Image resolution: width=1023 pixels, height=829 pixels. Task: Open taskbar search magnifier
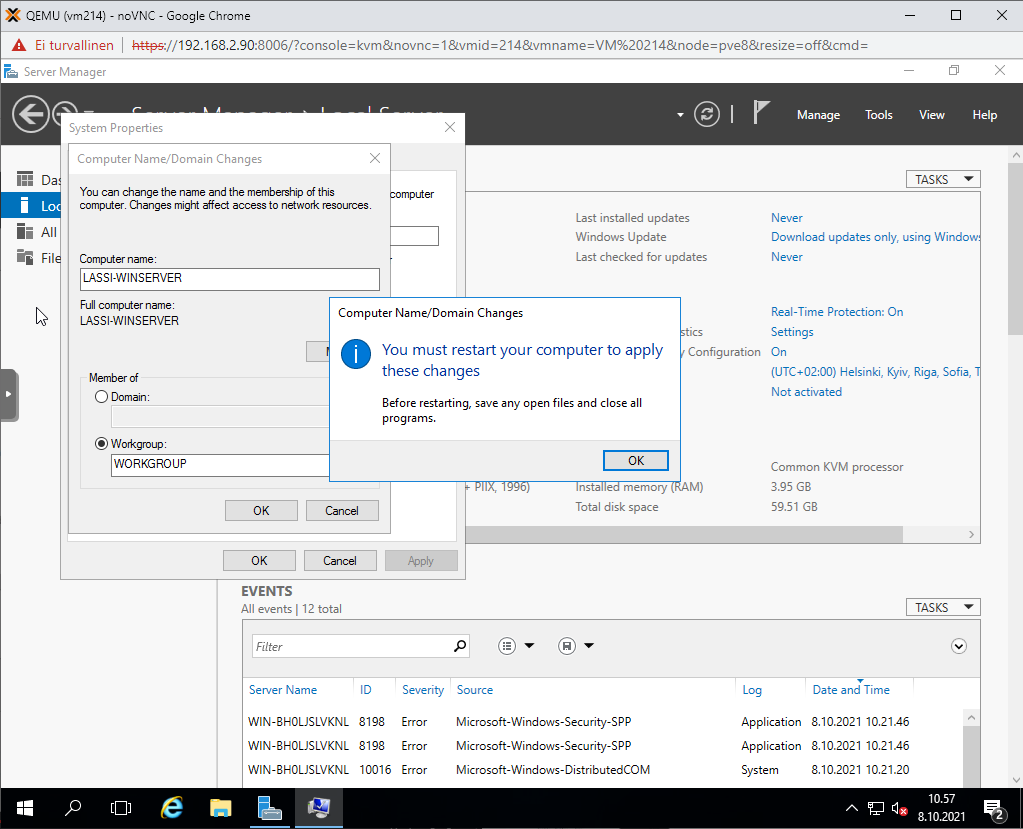pyautogui.click(x=73, y=808)
